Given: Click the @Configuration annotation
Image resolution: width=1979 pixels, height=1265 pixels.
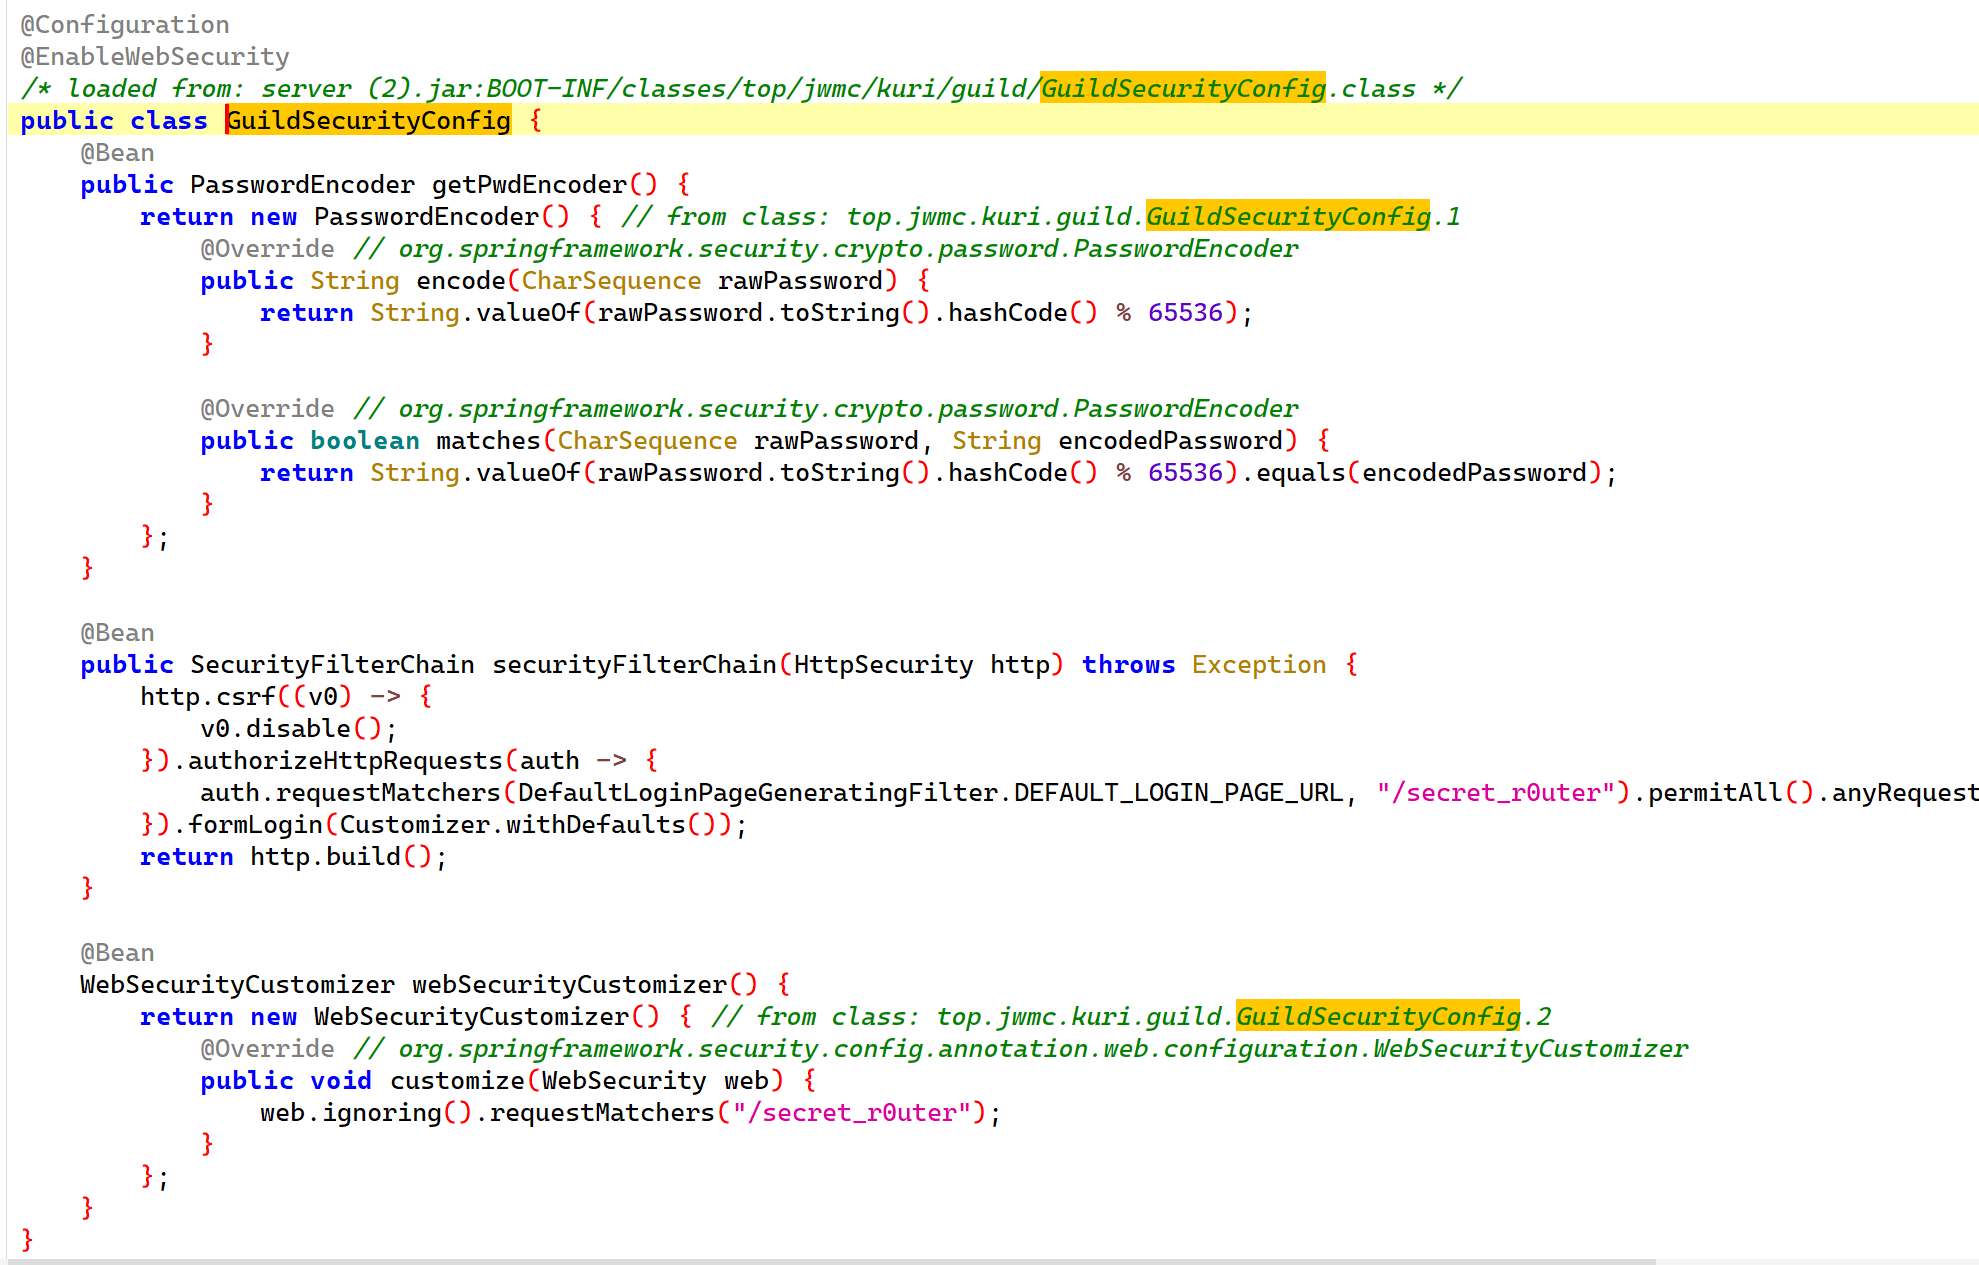Looking at the screenshot, I should [x=125, y=25].
